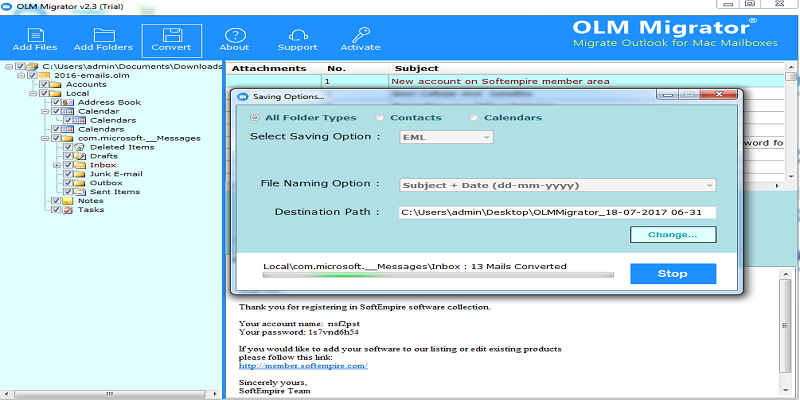Toggle the Address Book checkbox

point(56,102)
